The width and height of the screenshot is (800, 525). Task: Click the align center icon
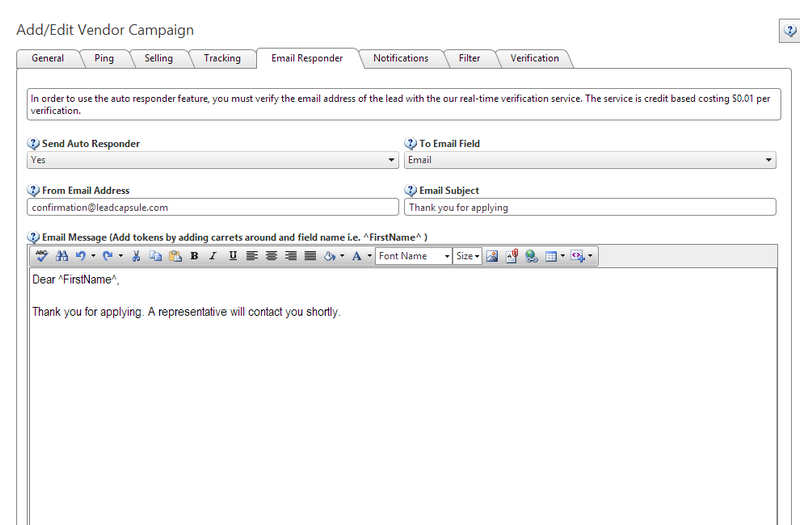tap(271, 256)
